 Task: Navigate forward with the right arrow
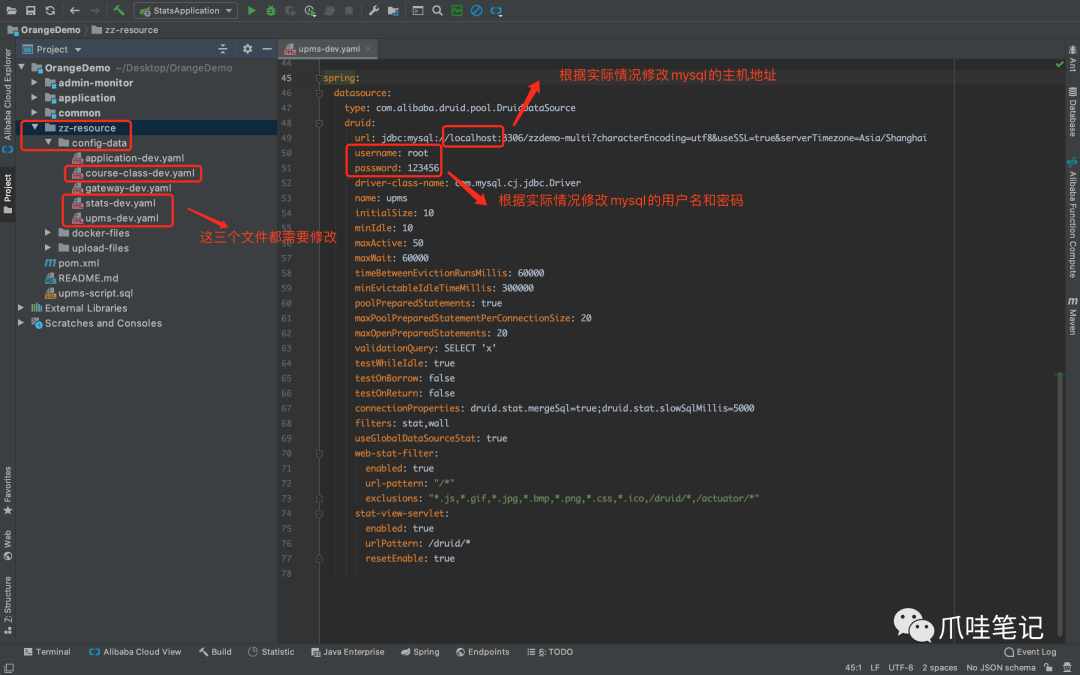coord(94,10)
